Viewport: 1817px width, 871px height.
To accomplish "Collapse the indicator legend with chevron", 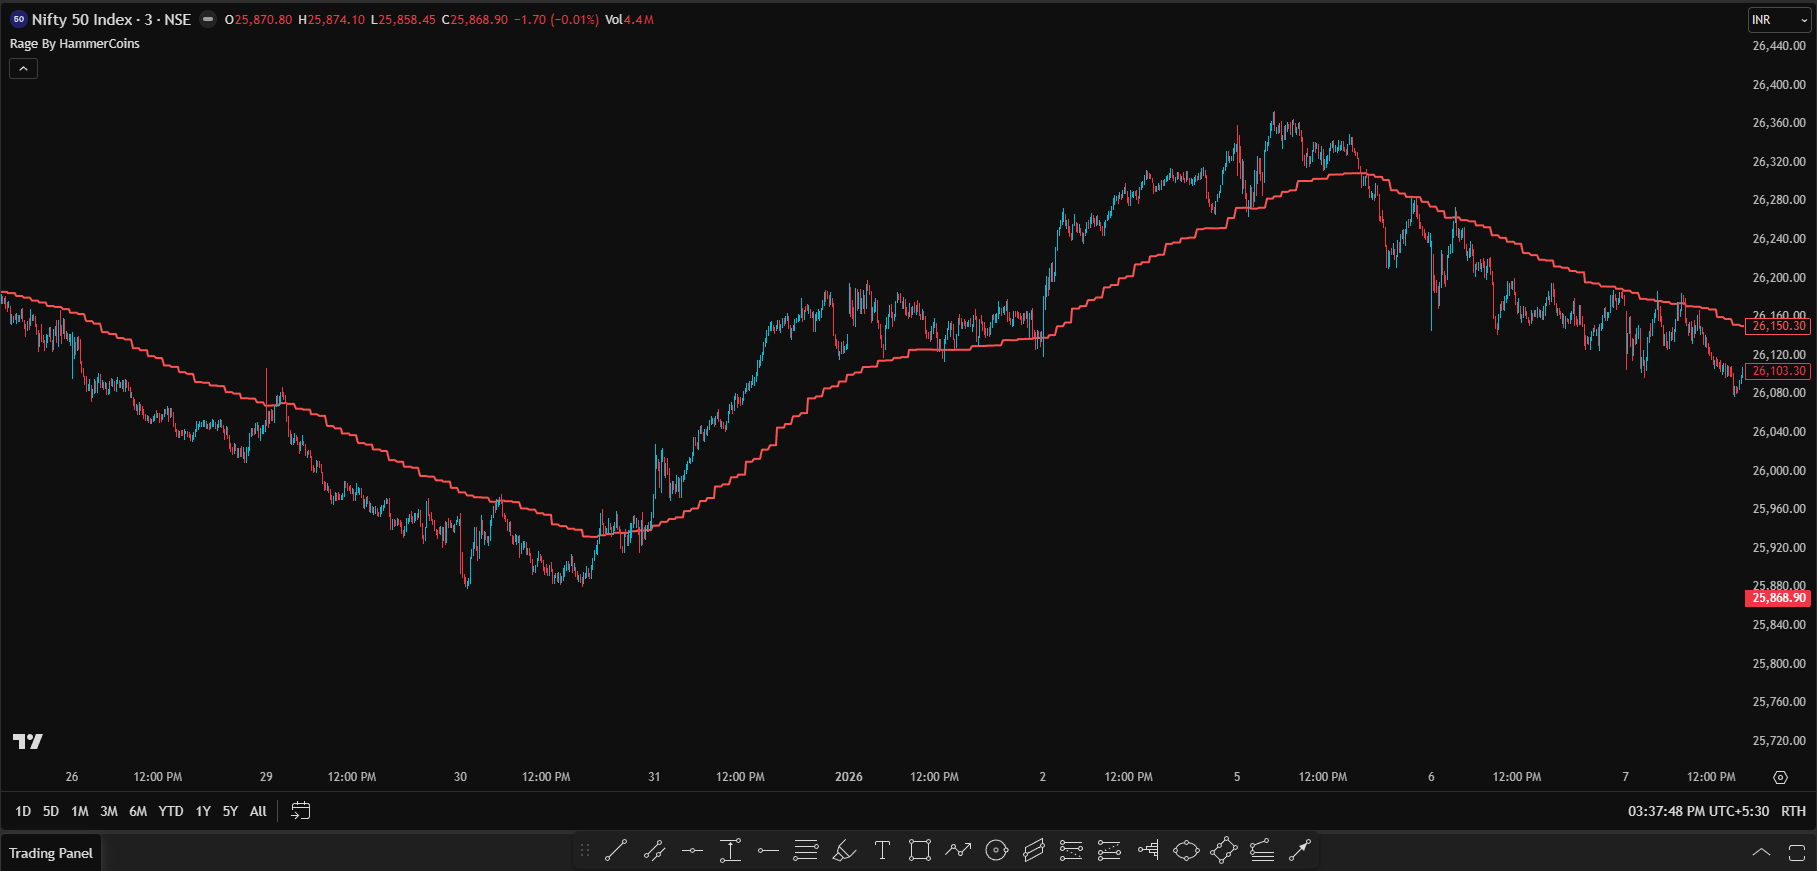I will [23, 68].
